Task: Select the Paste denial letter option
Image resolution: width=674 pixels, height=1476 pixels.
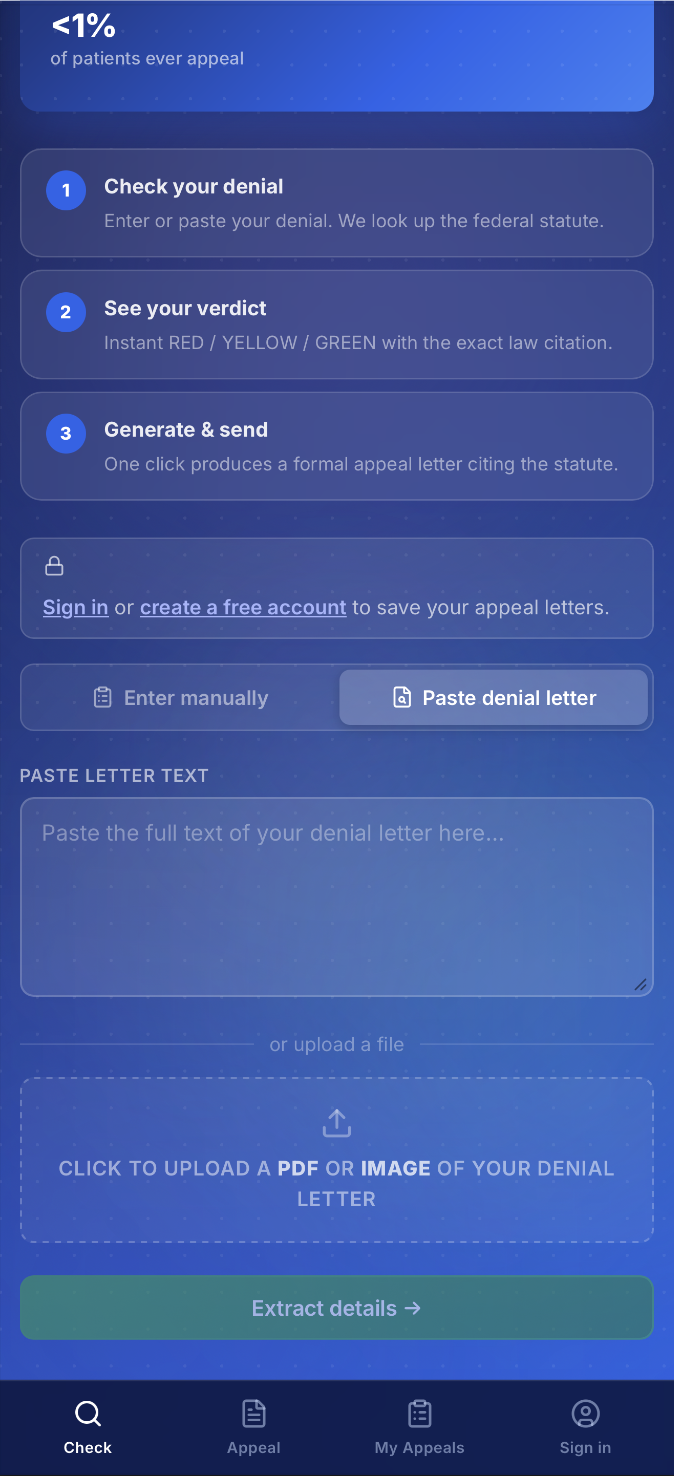Action: point(494,697)
